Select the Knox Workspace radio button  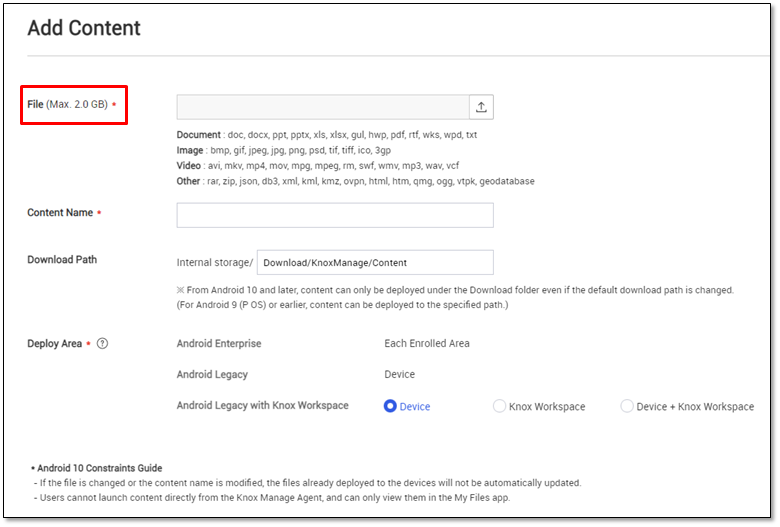(499, 406)
